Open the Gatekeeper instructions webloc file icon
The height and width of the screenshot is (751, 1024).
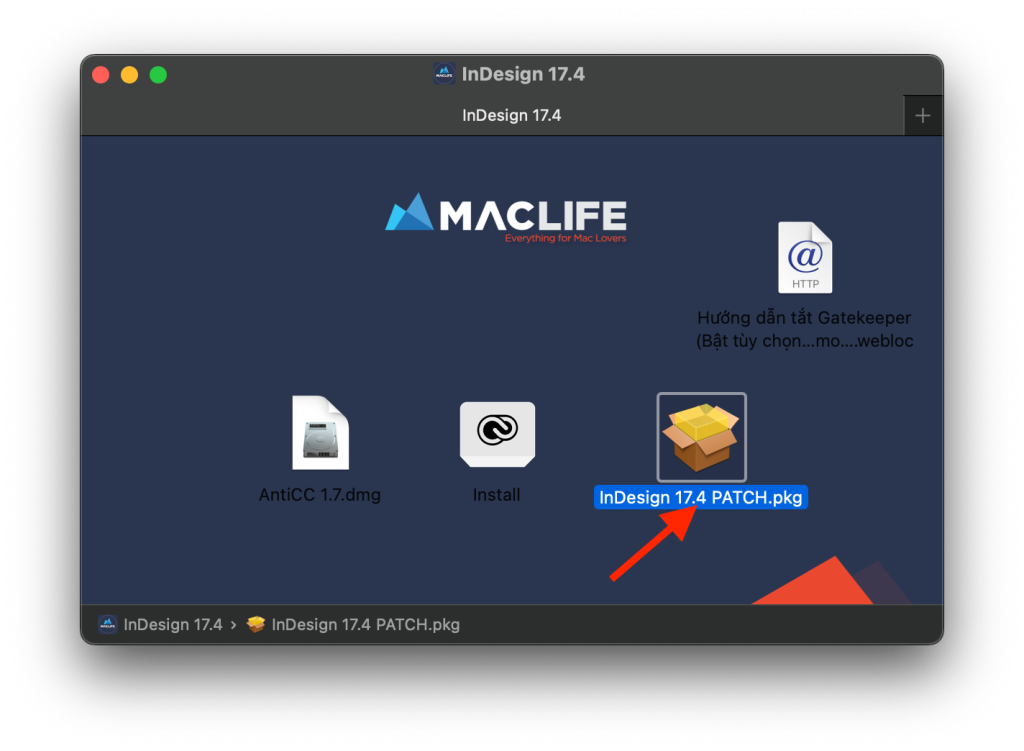804,257
